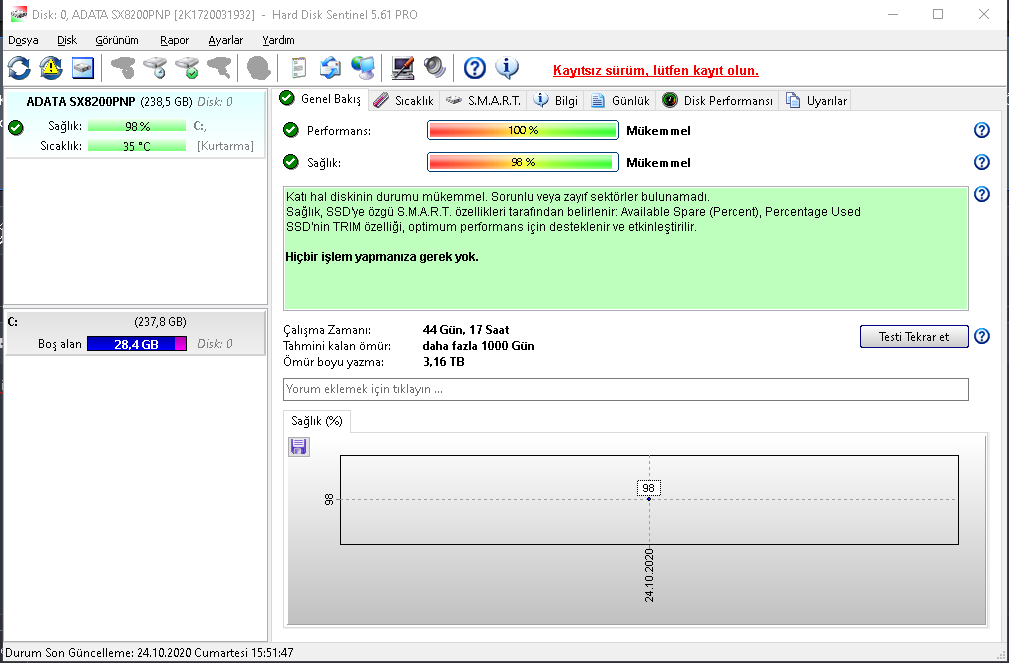This screenshot has width=1009, height=663.
Task: Click the Mükemmel label beside Performans bar
Action: 658,131
